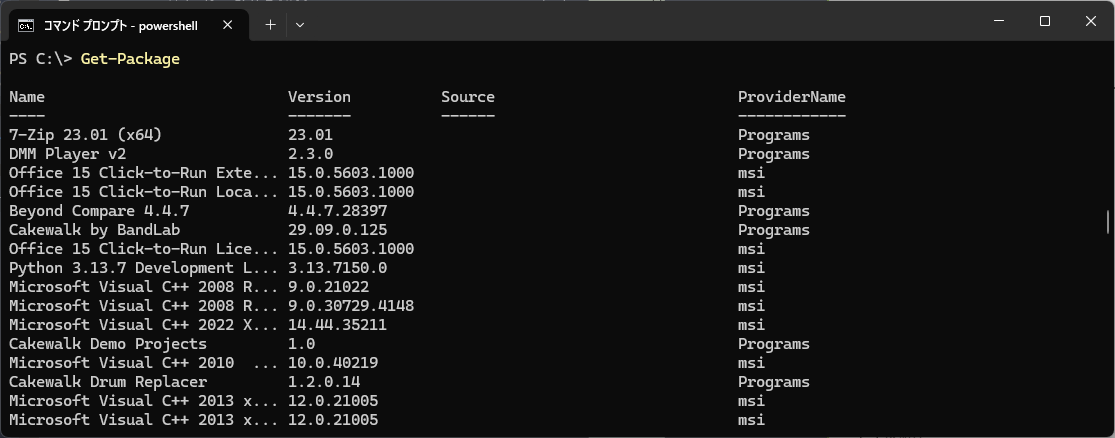Minimize the terminal window

[999, 22]
